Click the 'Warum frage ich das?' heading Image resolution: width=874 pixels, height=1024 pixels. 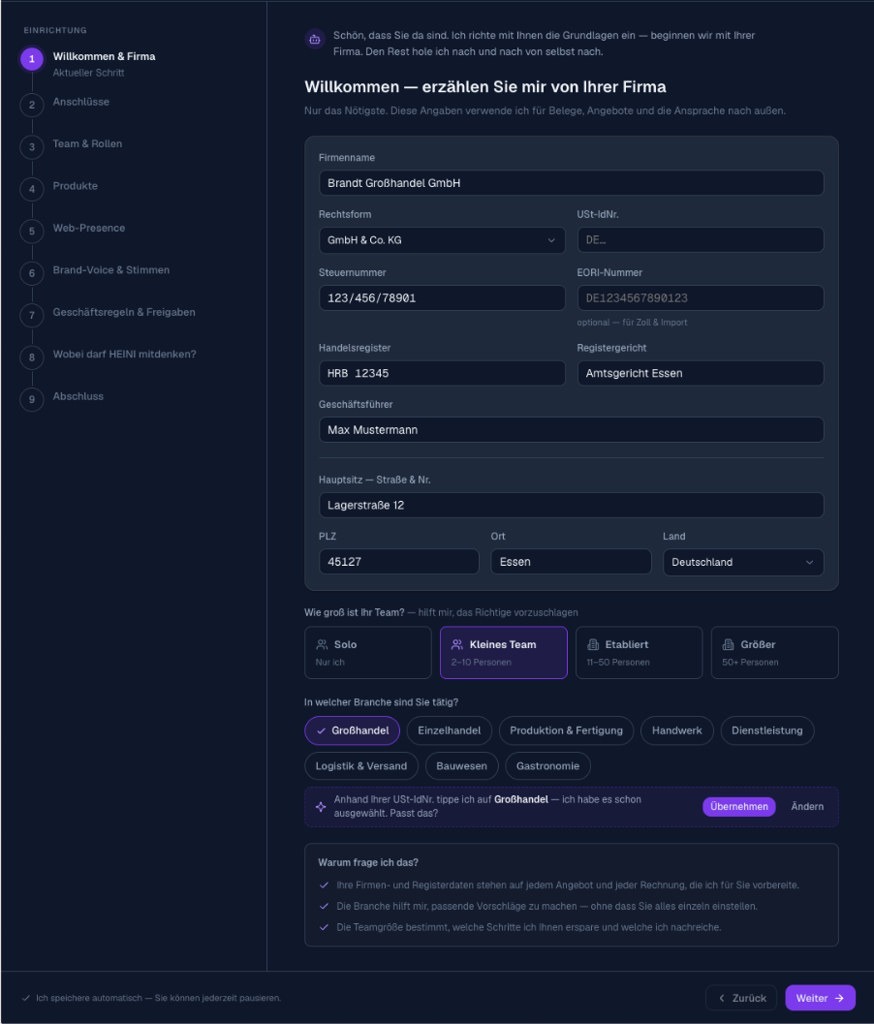pyautogui.click(x=368, y=863)
